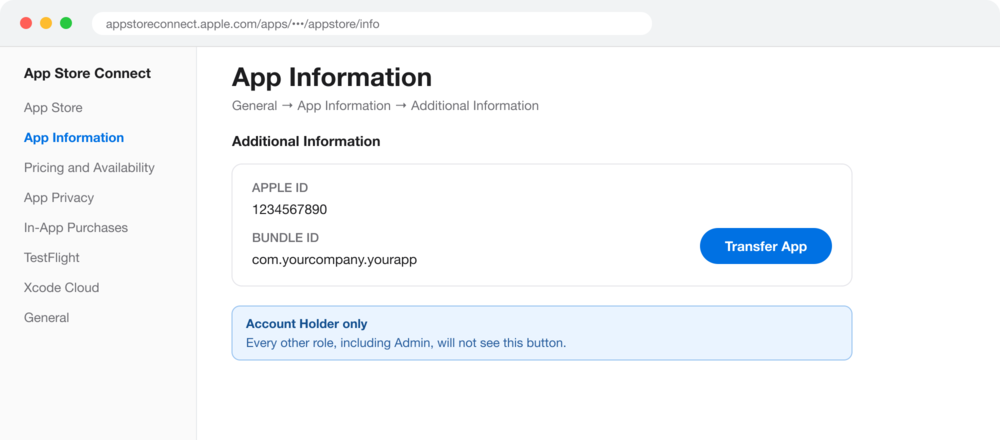Click the BUNDLE ID label
1000x440 pixels.
[285, 238]
